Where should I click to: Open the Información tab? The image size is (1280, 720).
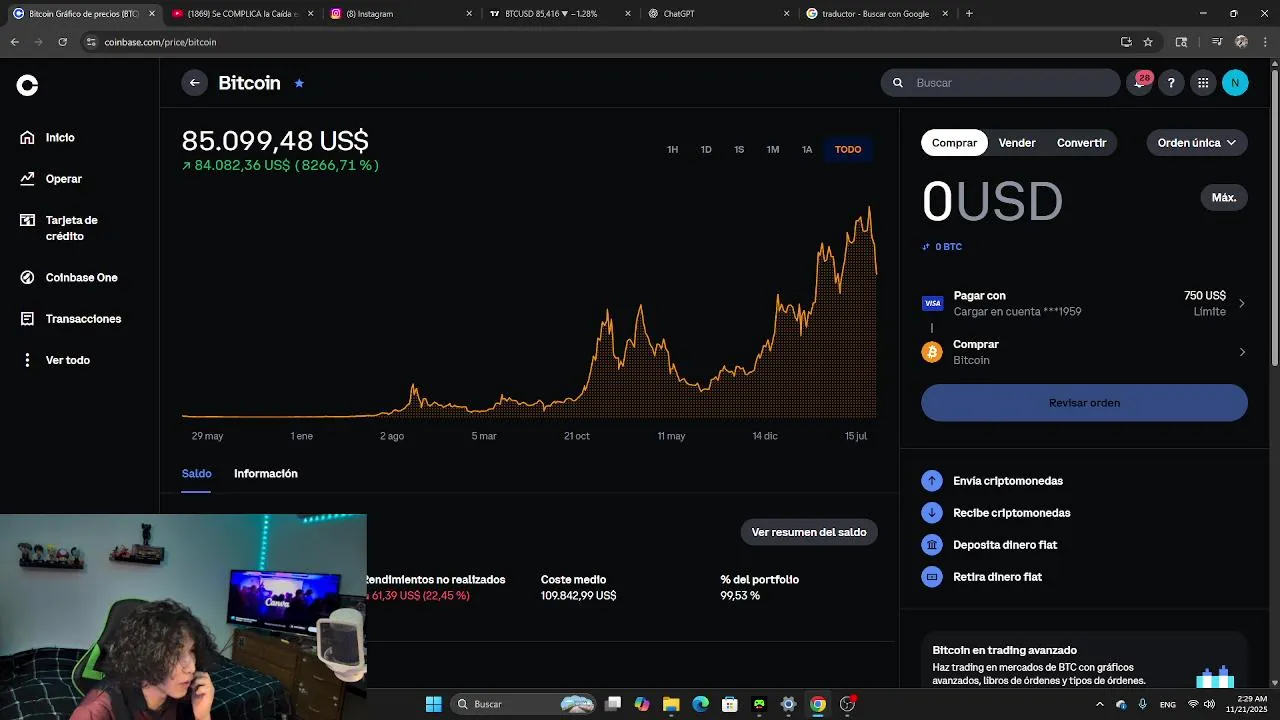(266, 474)
